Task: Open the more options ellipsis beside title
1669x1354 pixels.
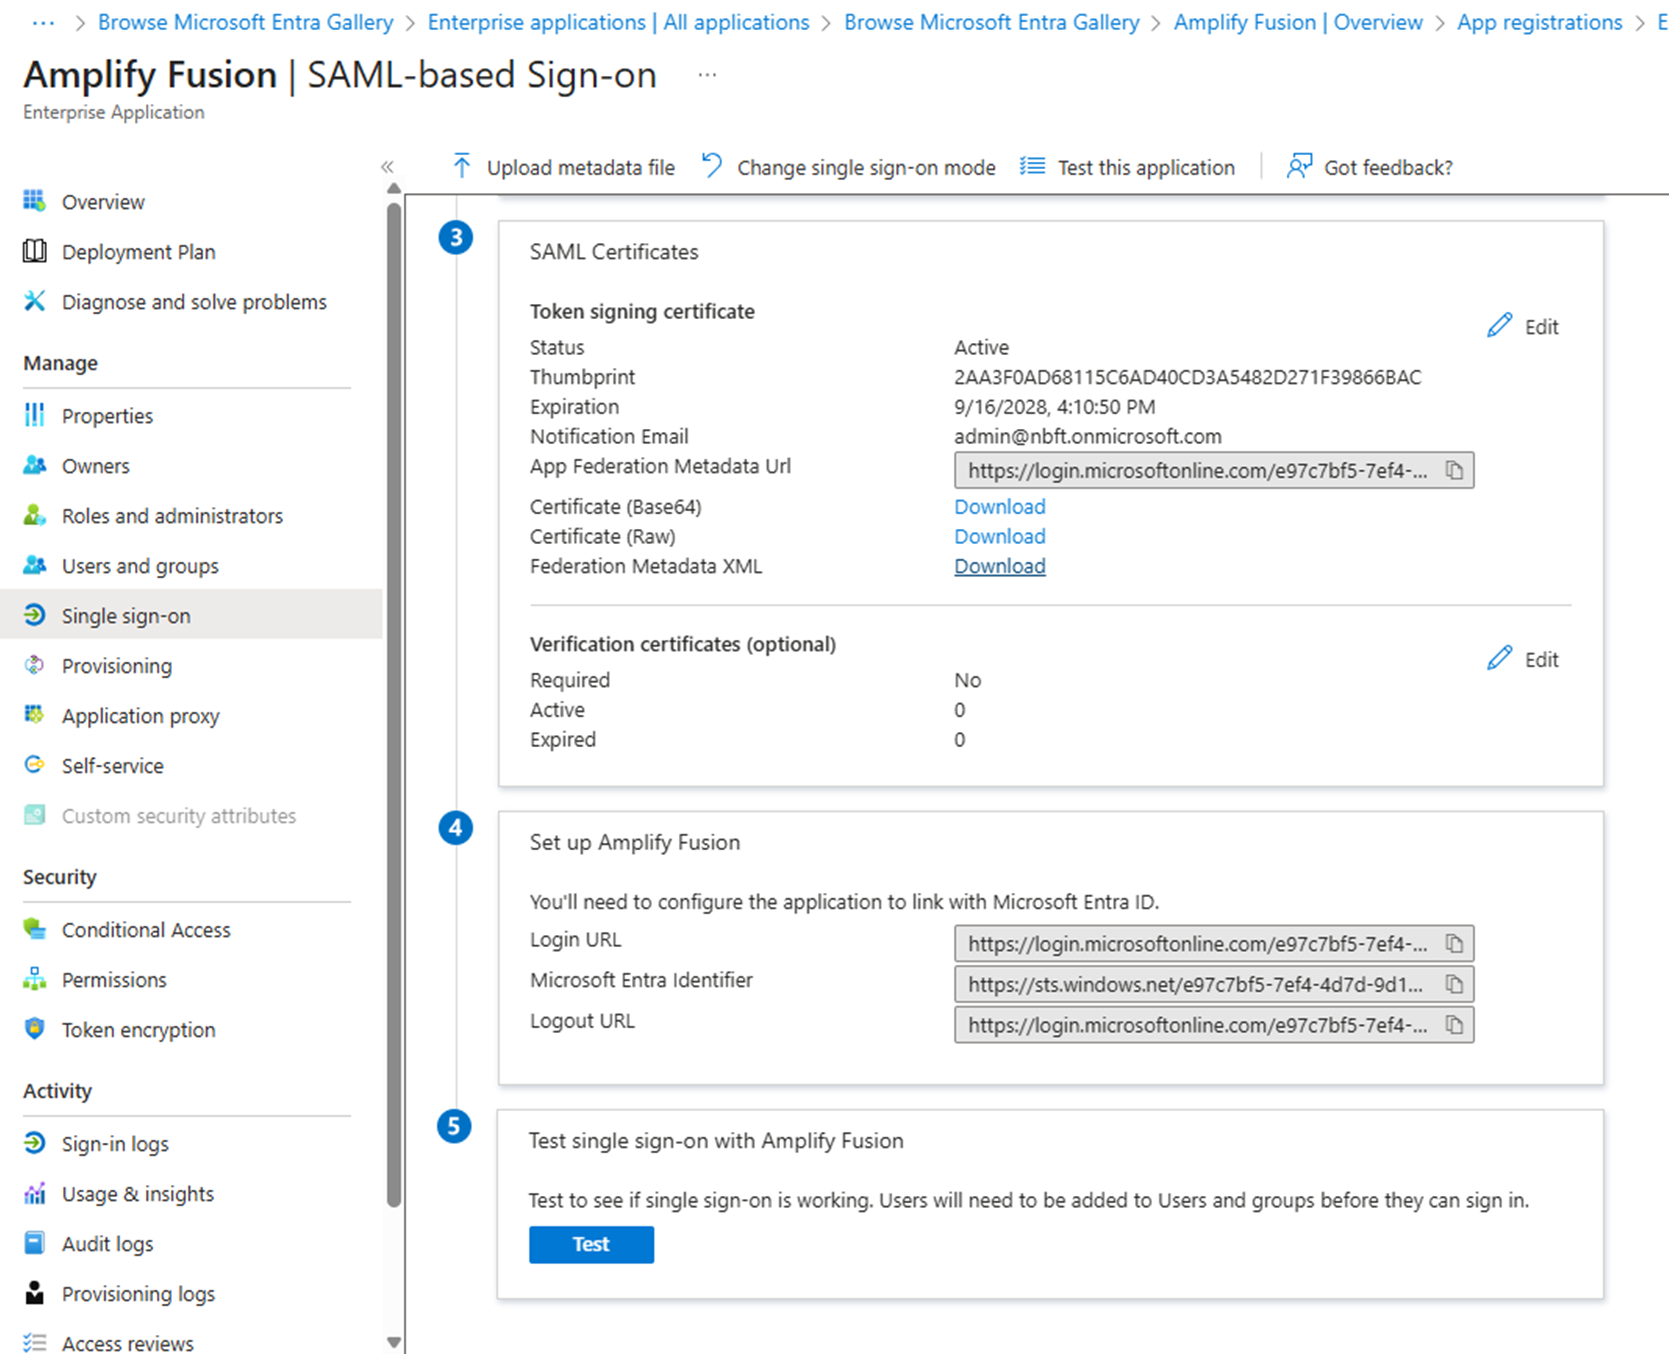Action: pos(707,75)
